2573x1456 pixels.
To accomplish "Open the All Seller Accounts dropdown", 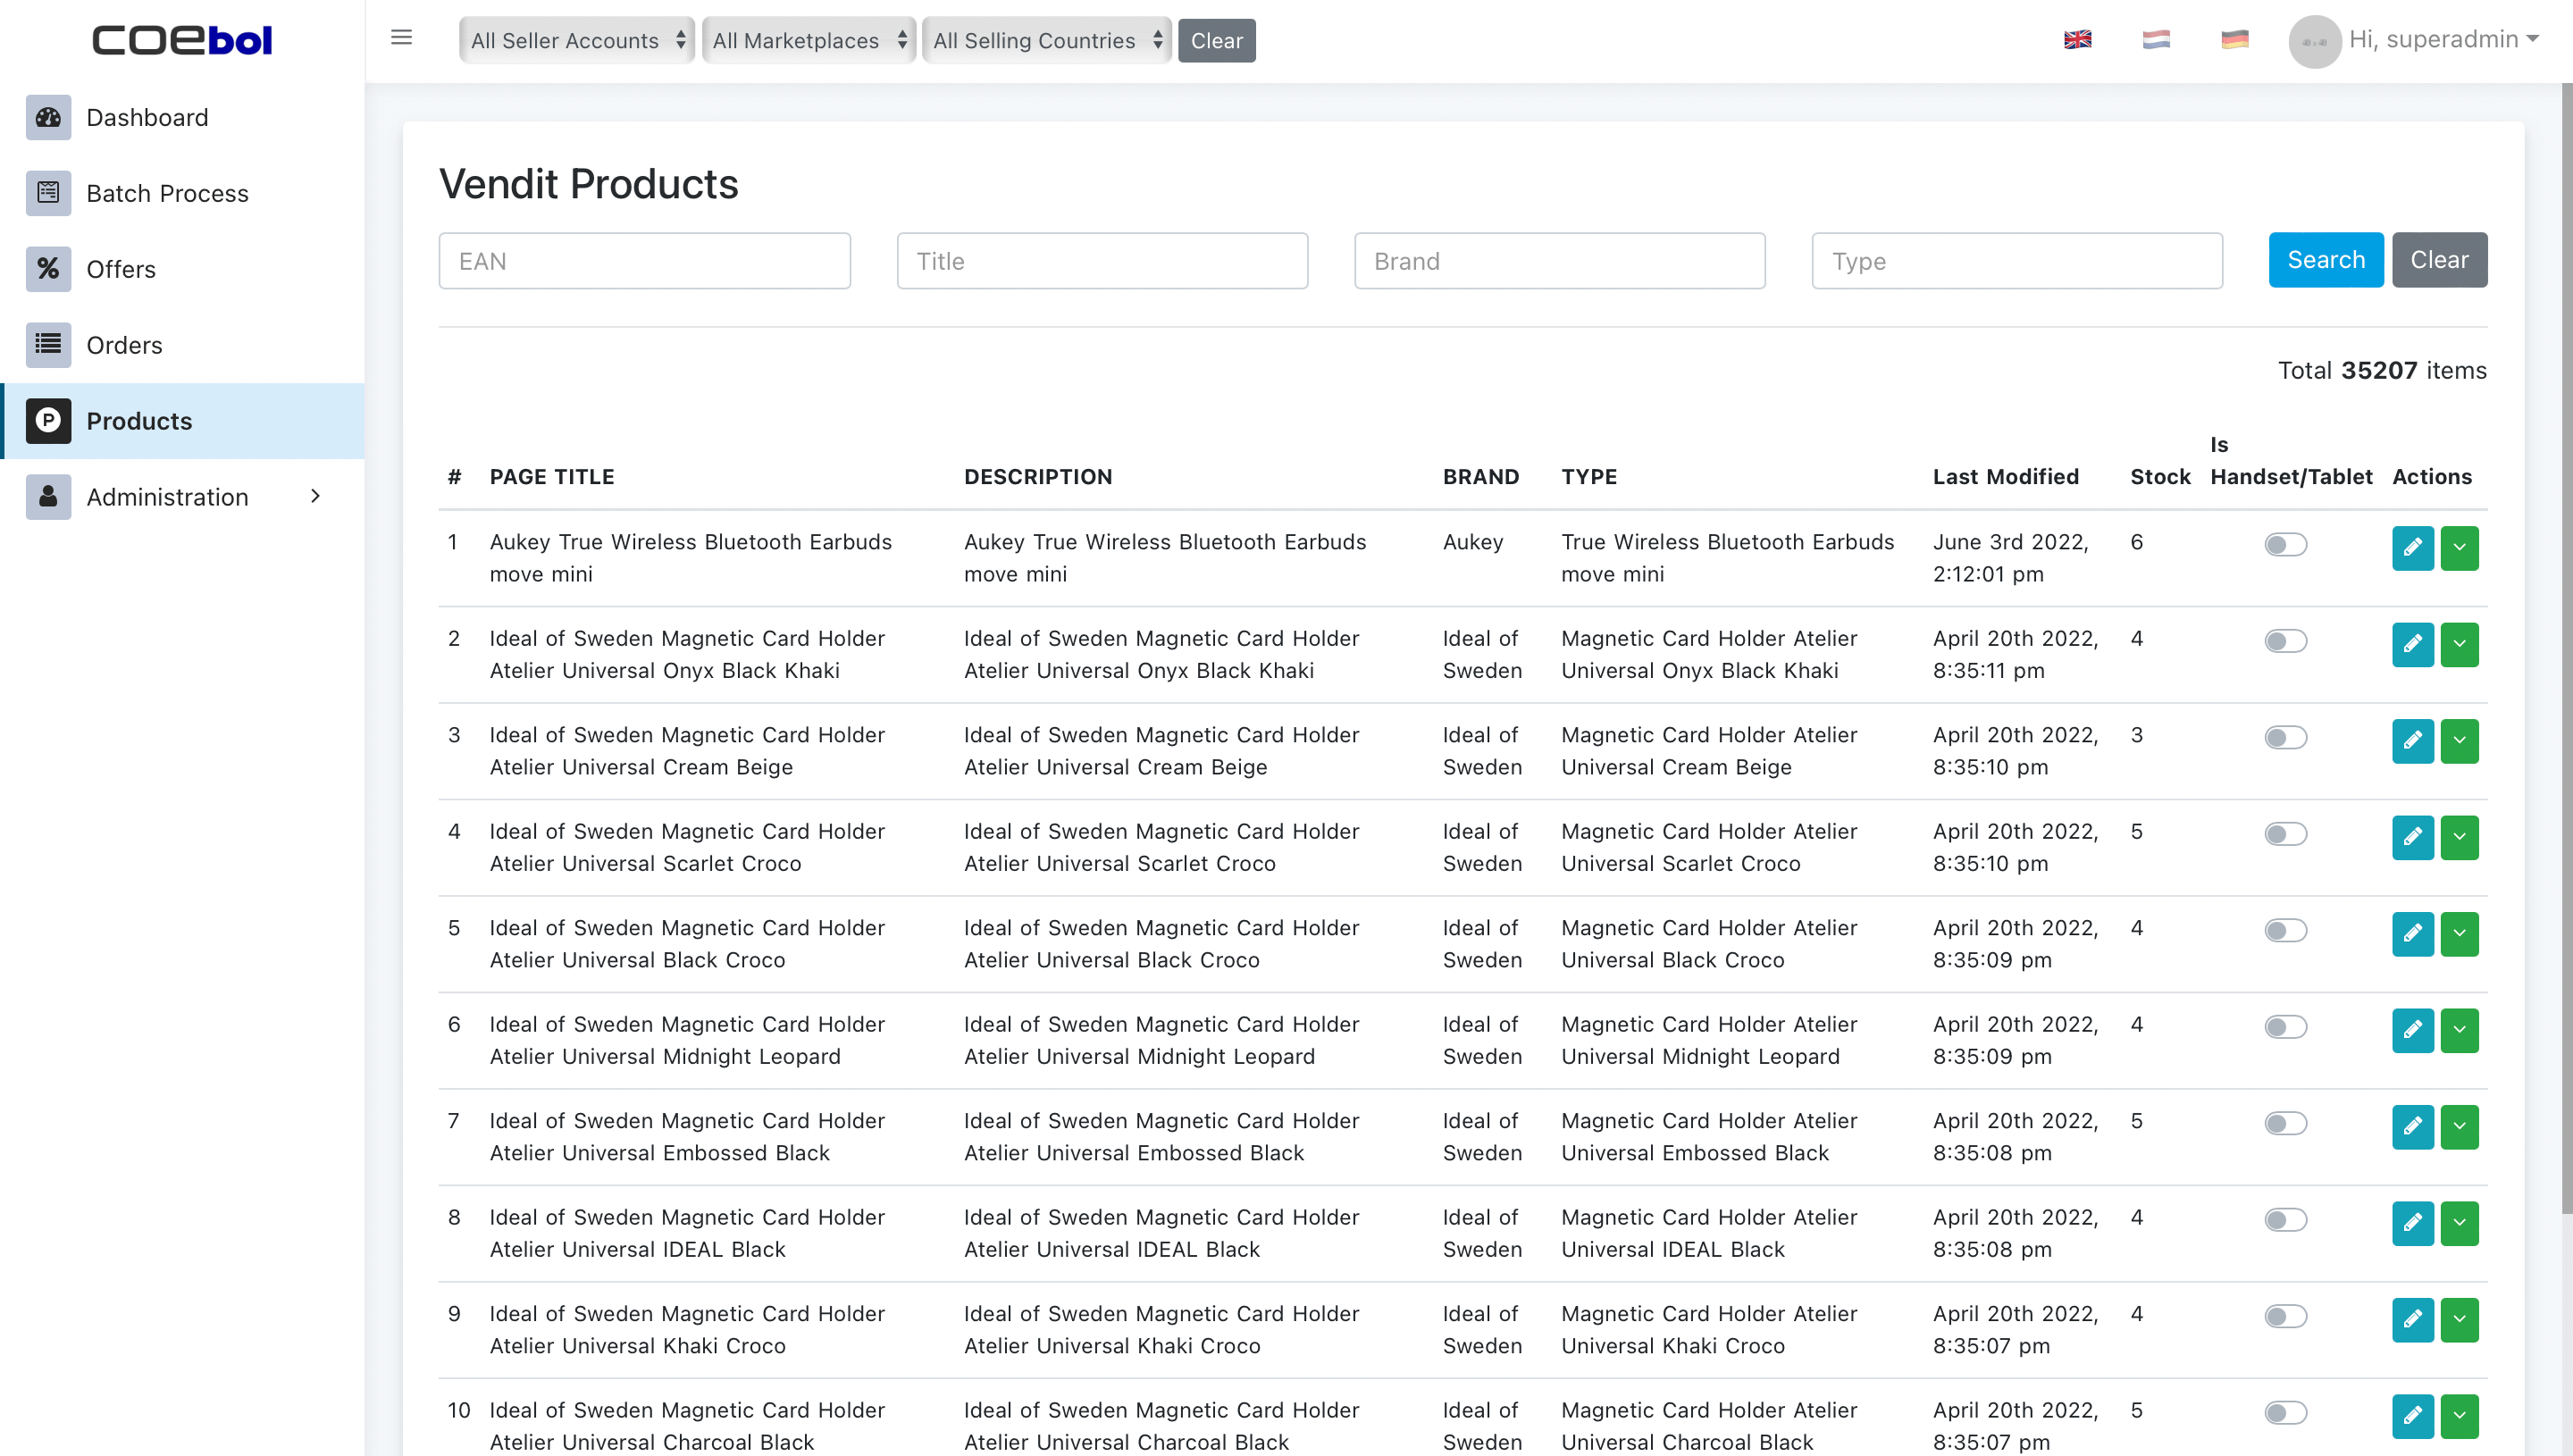I will [577, 40].
